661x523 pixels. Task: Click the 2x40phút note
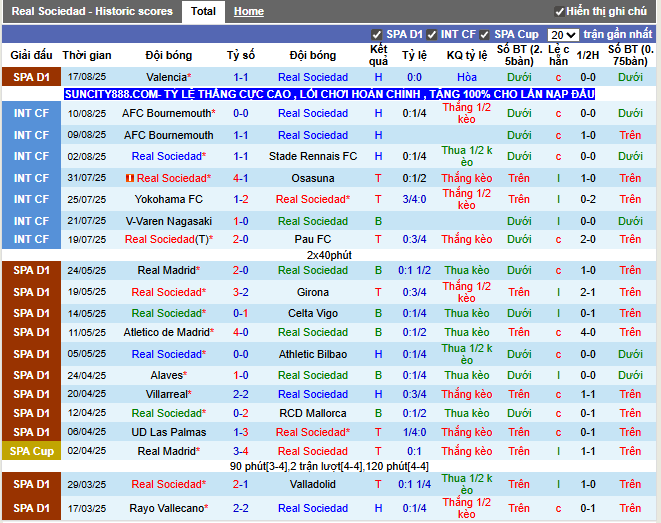point(329,255)
